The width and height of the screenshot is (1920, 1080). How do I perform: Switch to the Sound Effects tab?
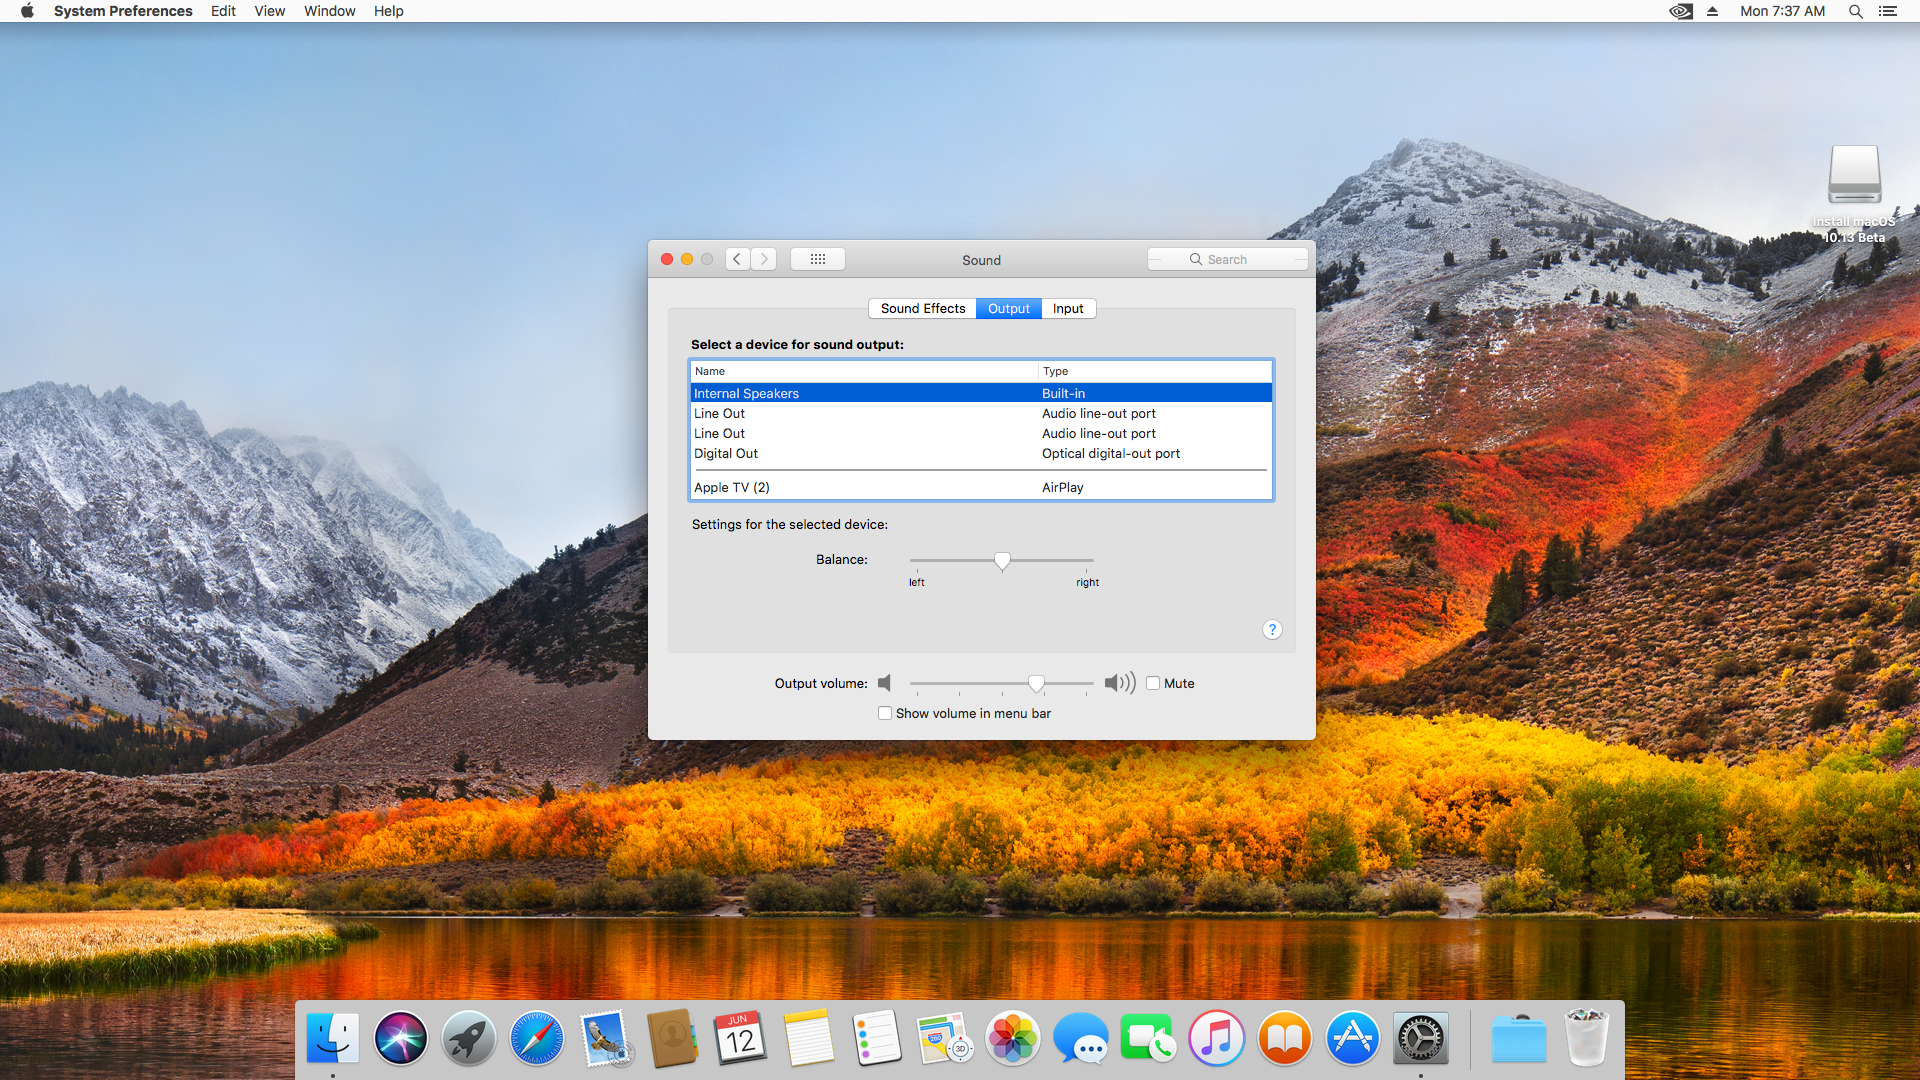point(922,308)
